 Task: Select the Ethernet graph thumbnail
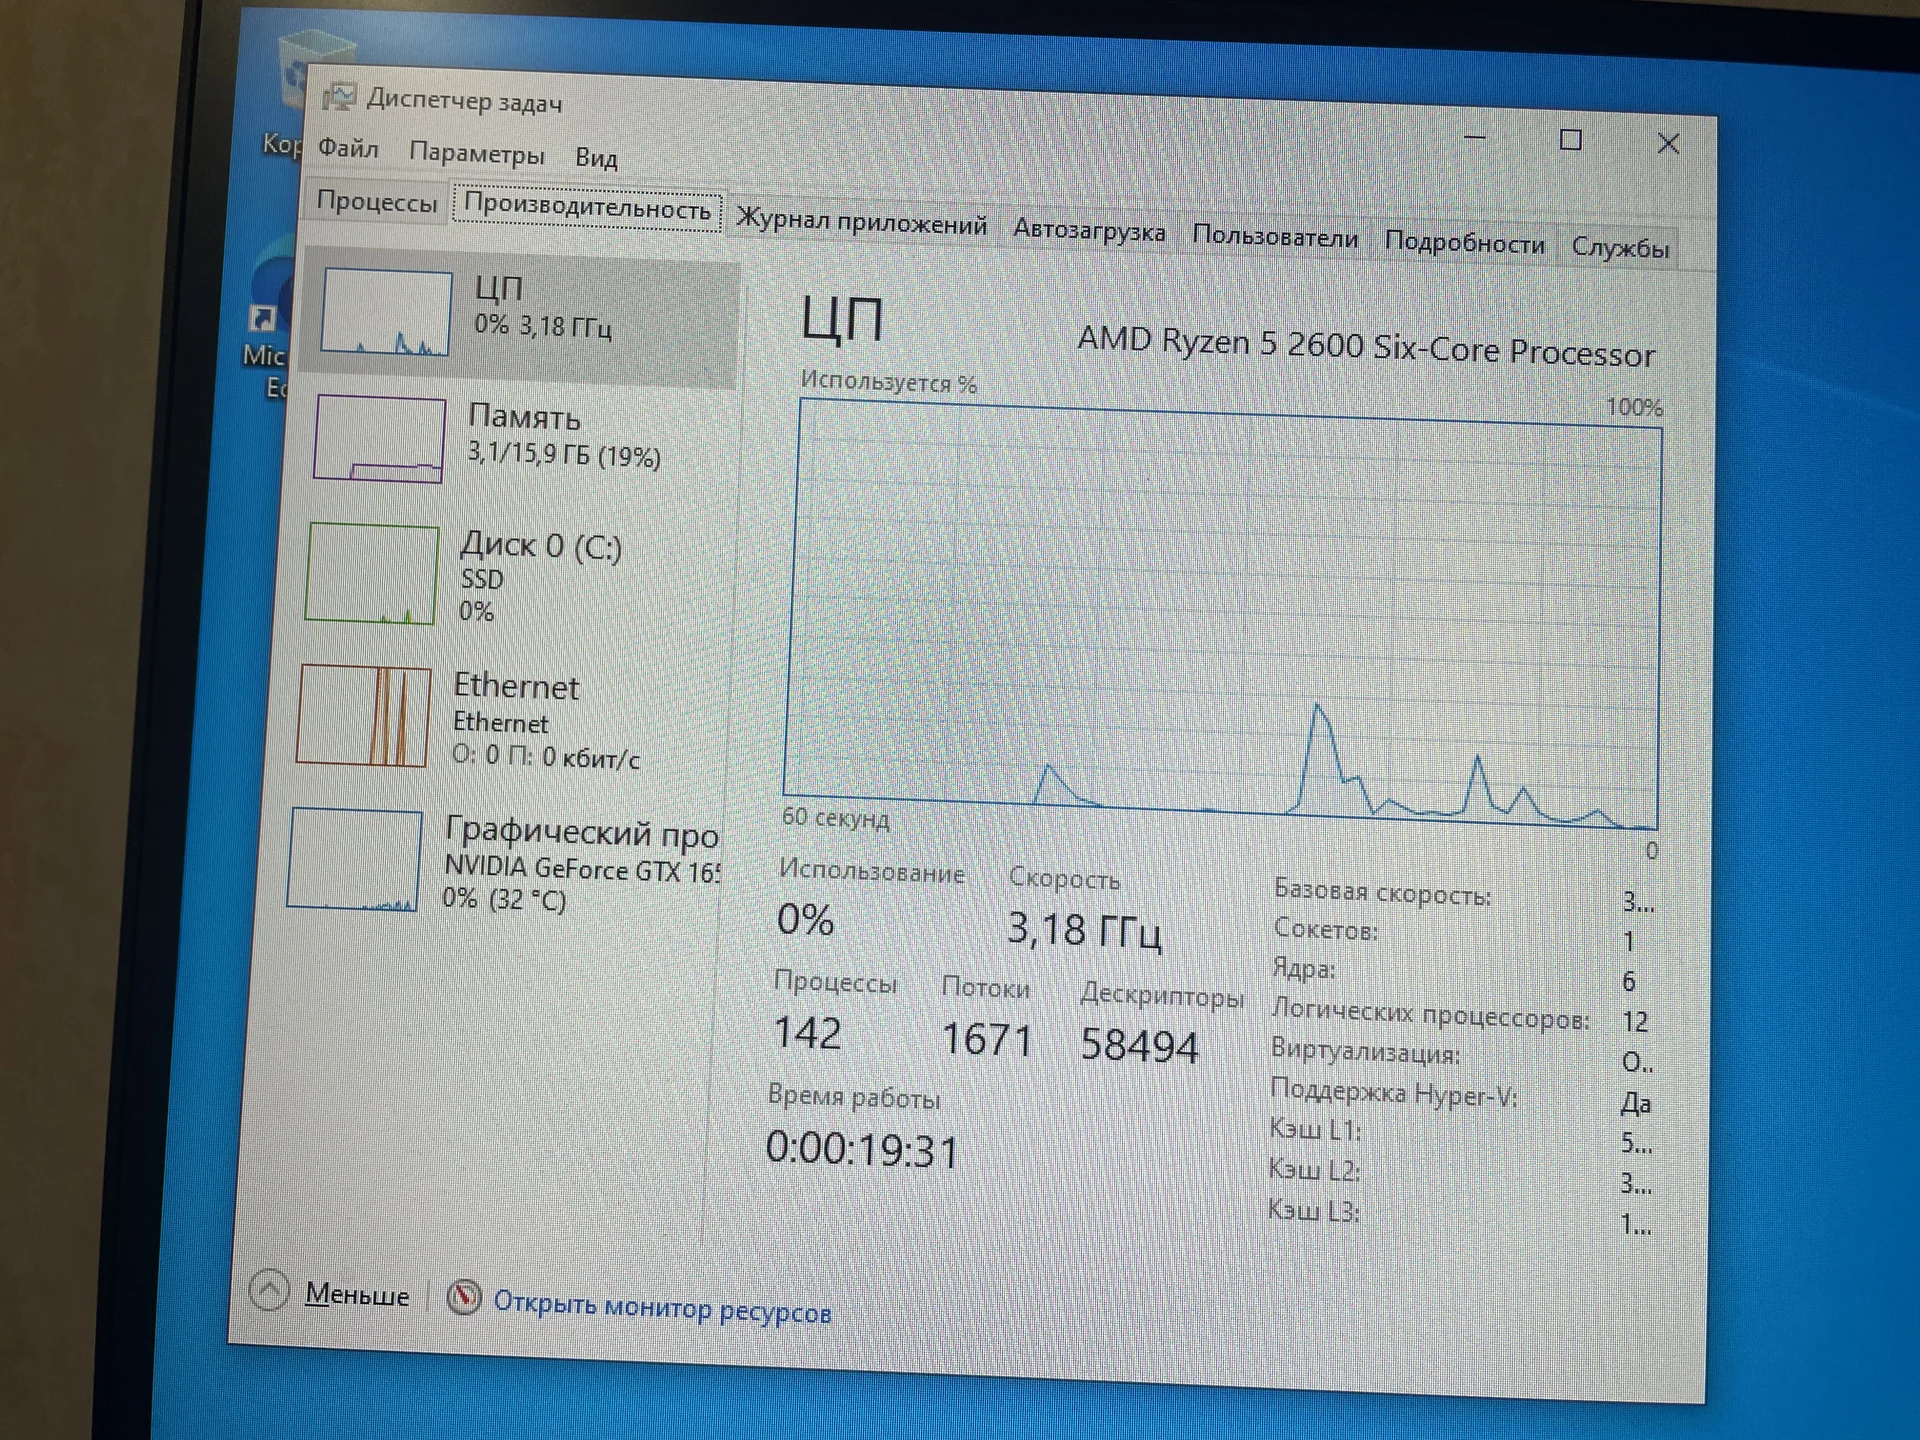(364, 715)
